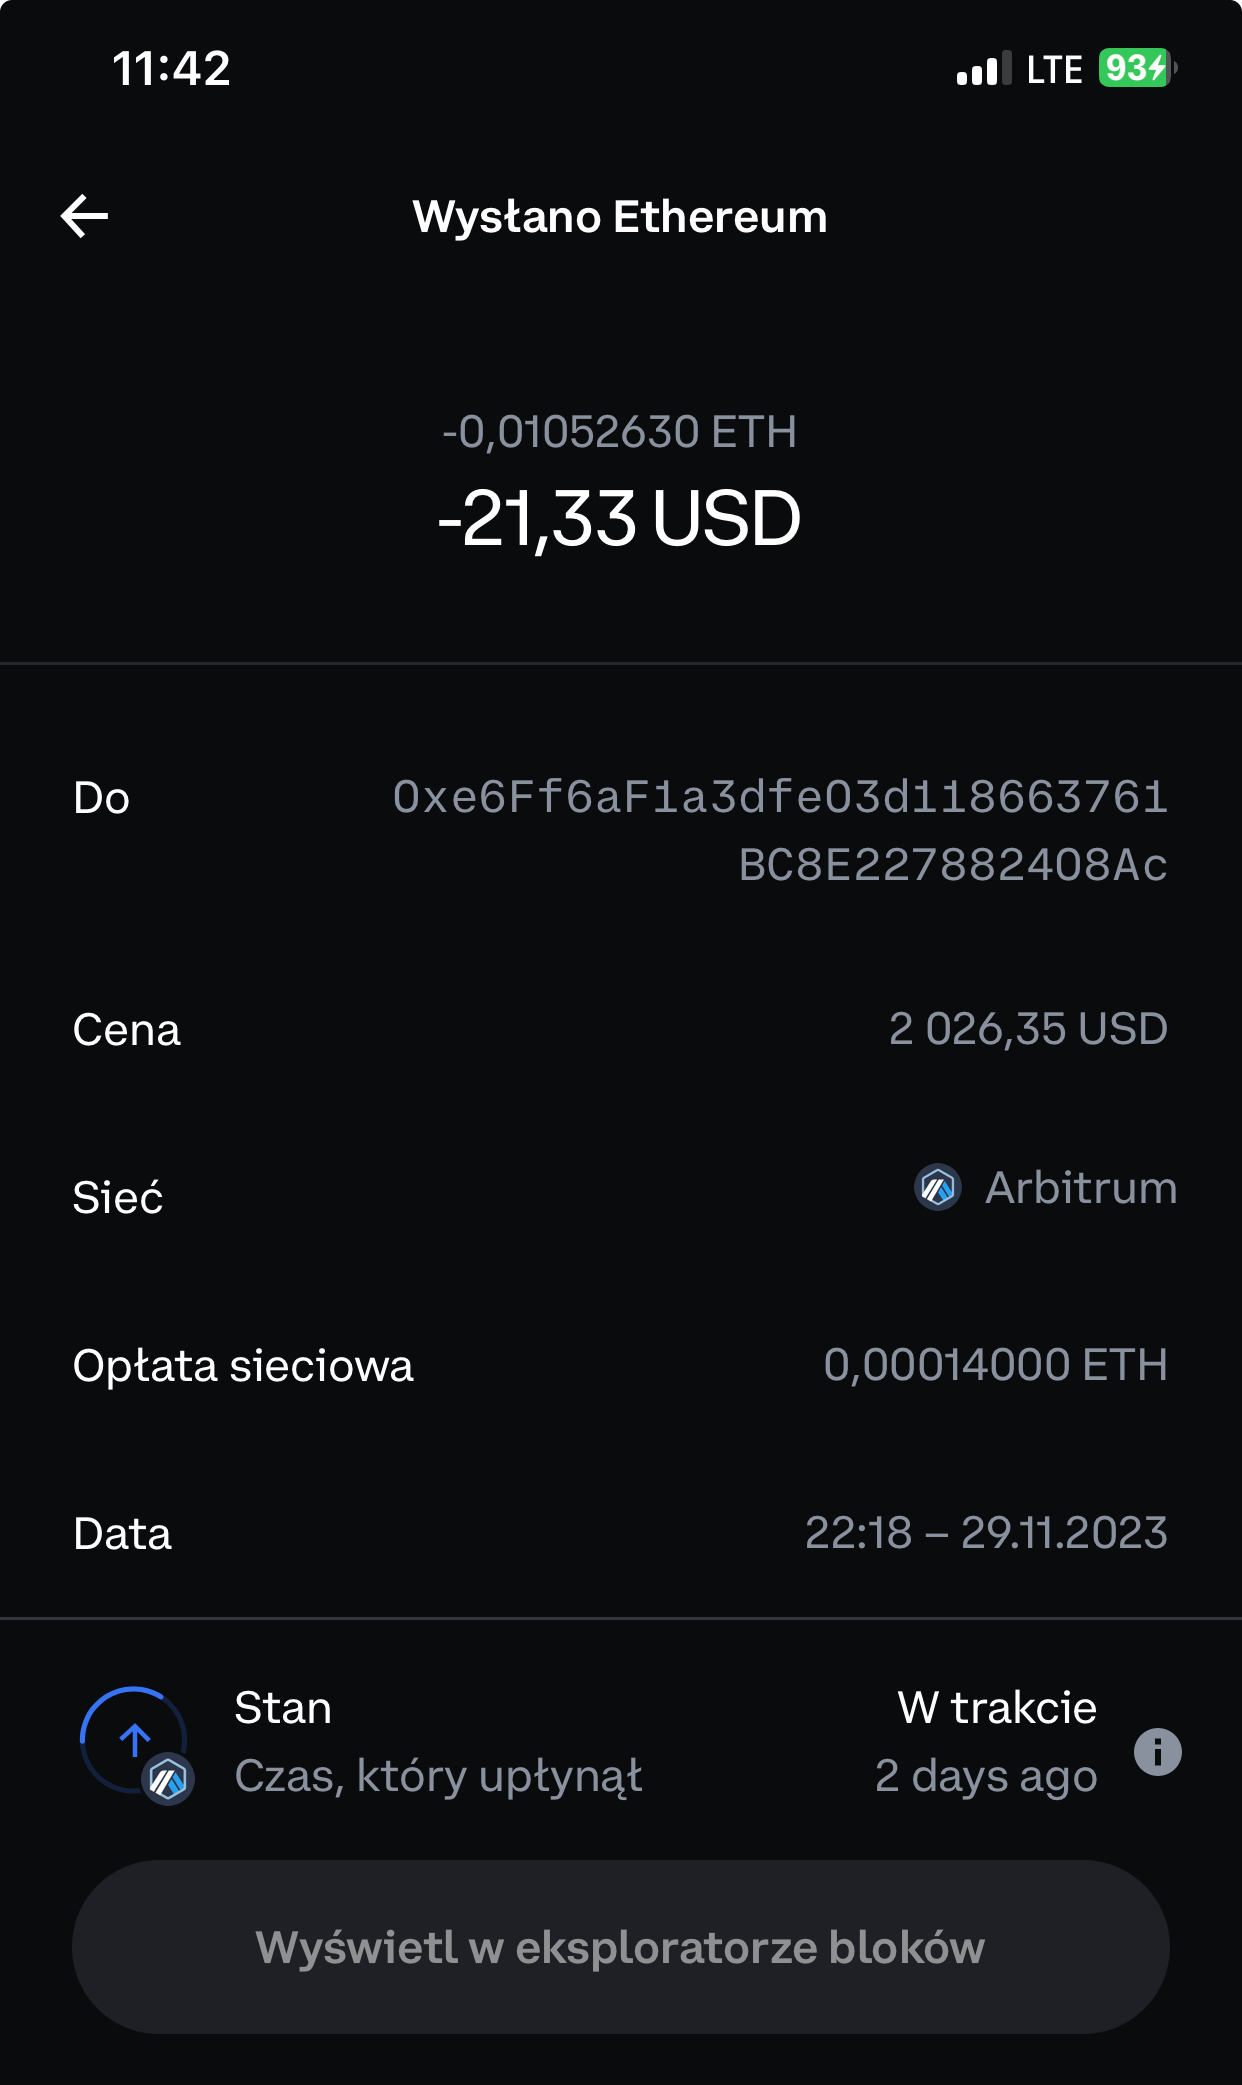1242x2085 pixels.
Task: Tap the recipient wallet address 0xe6Ff6a...
Action: (x=780, y=831)
